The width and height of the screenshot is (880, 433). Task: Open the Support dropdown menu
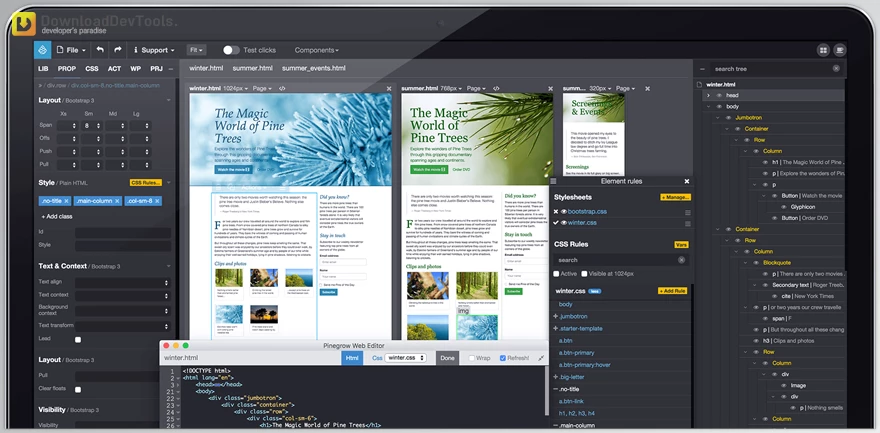click(154, 50)
